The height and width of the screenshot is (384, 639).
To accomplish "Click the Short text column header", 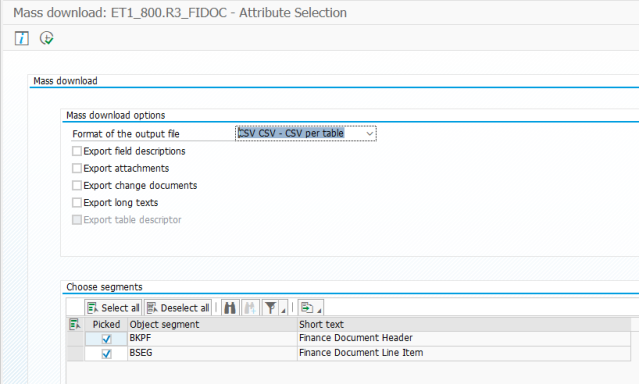I will [464, 324].
